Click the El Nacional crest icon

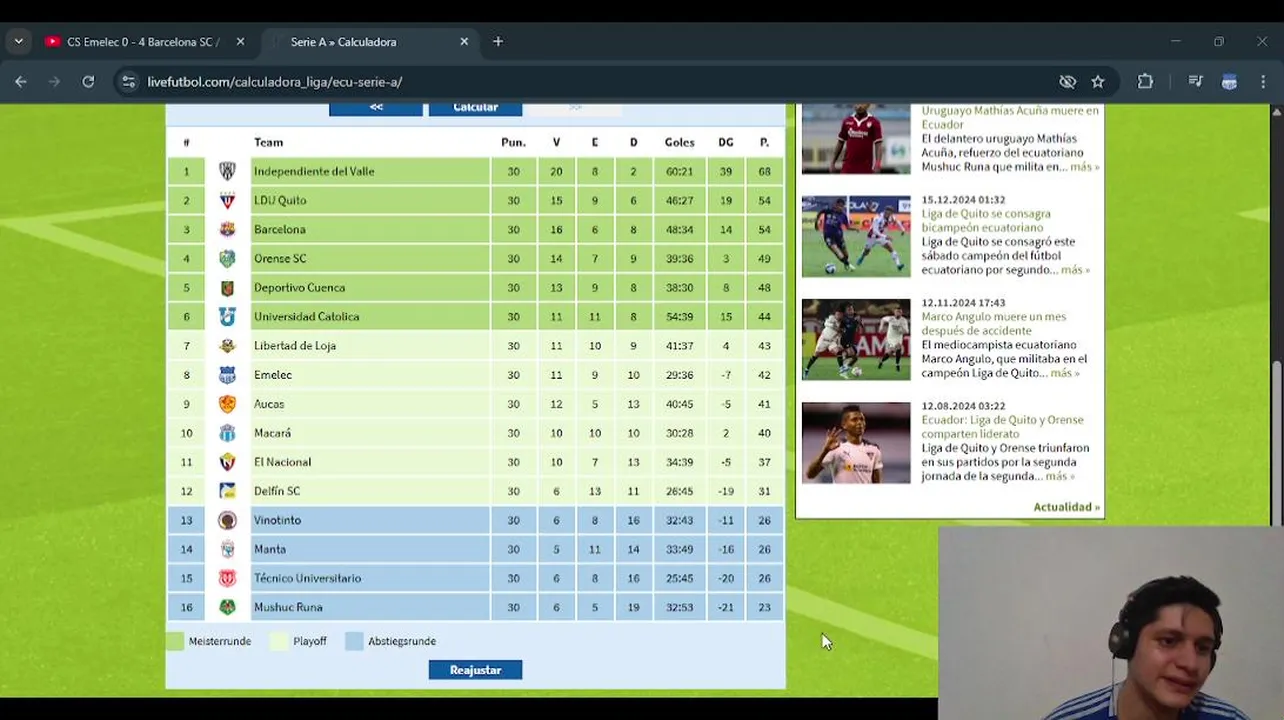(x=227, y=462)
